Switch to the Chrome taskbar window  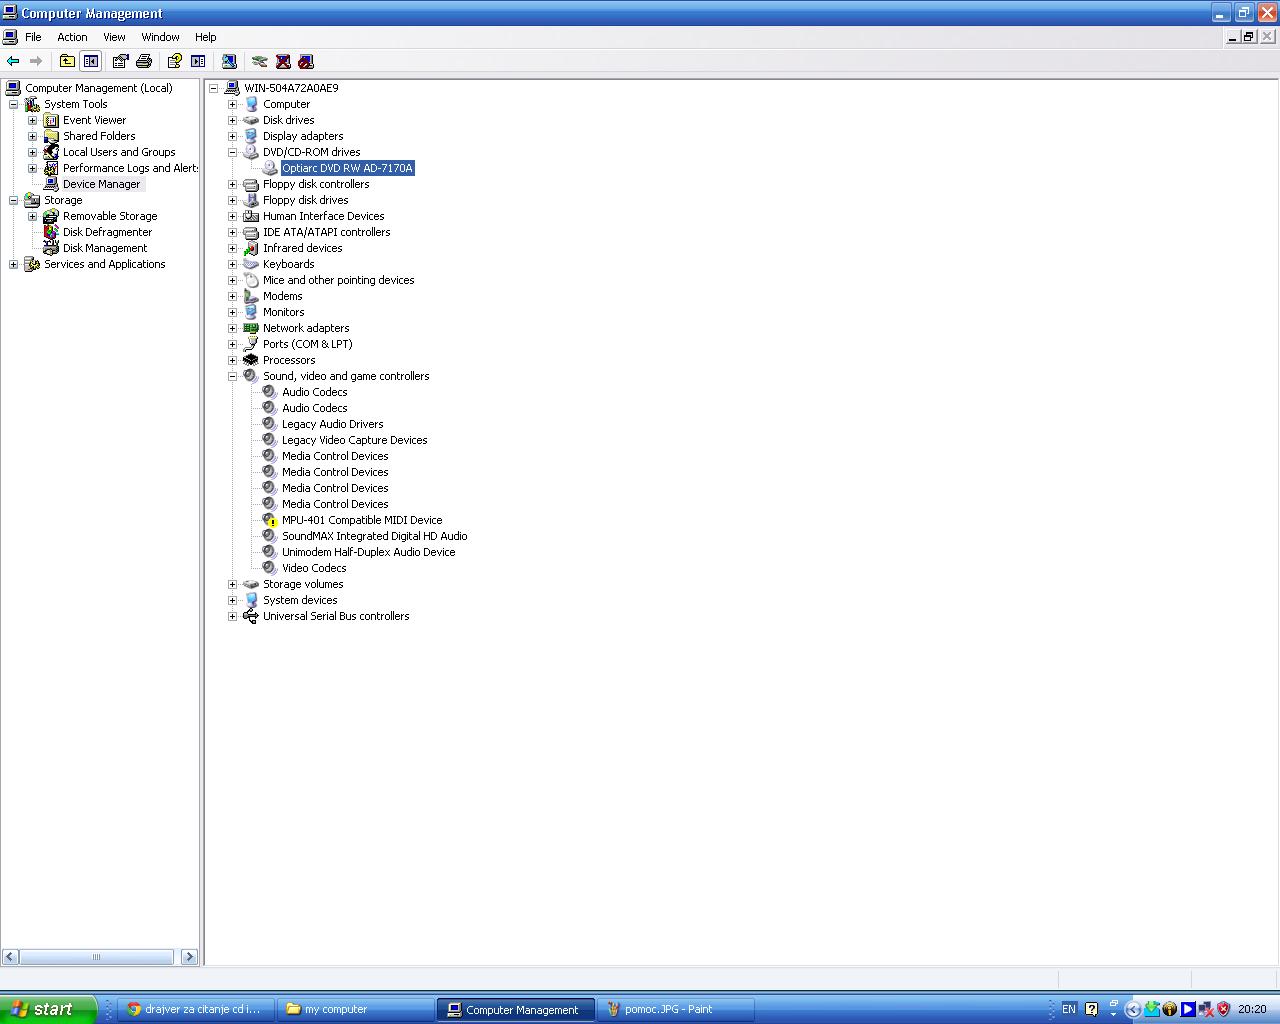(x=197, y=1009)
